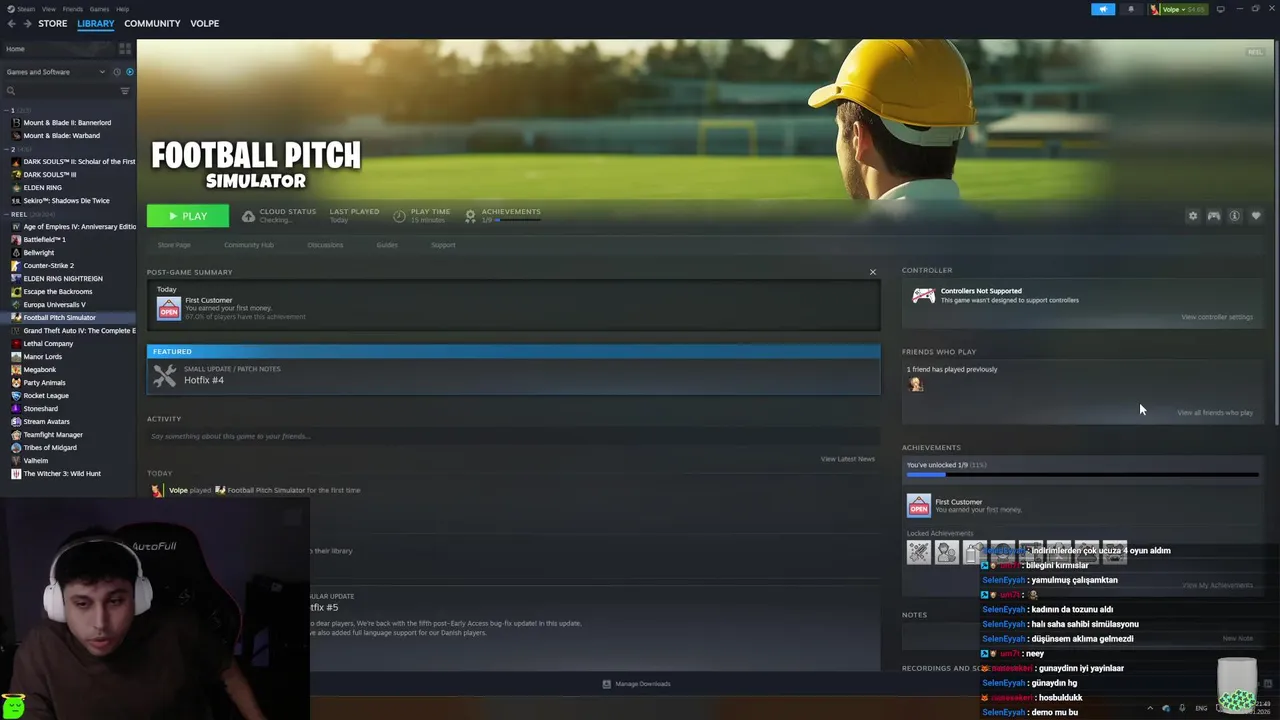Open the Help menu

click(122, 9)
